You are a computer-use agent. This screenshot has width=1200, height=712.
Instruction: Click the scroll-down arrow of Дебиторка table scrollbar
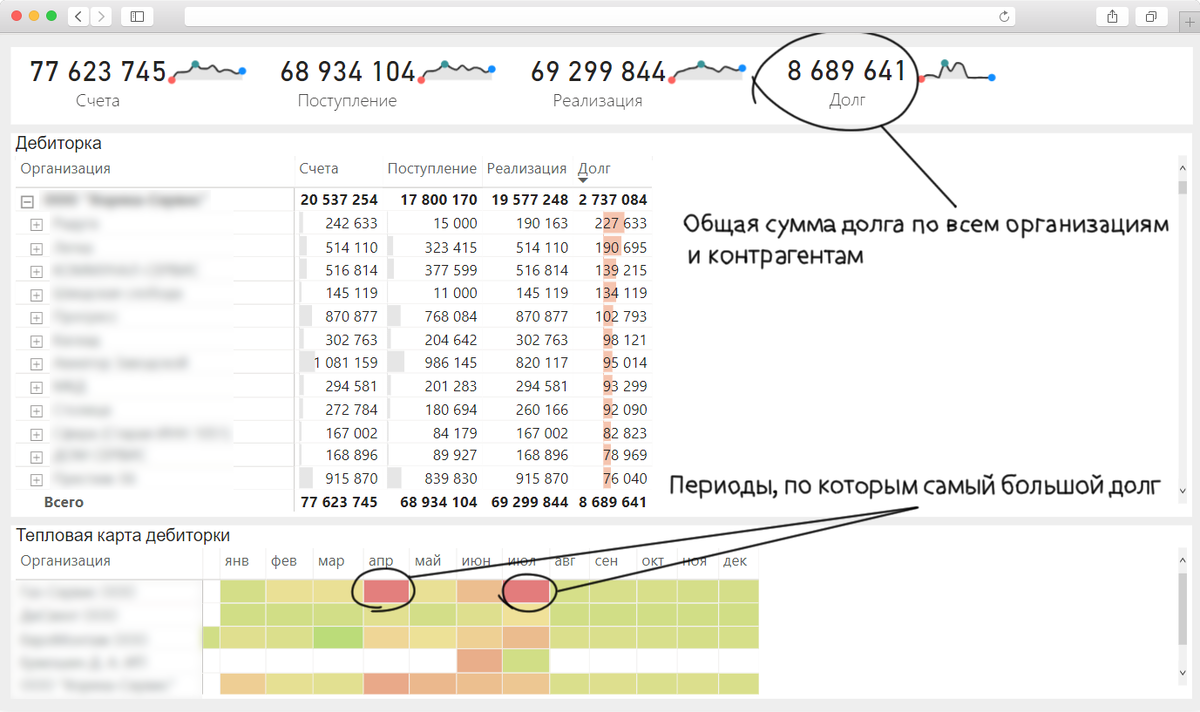tap(1183, 491)
